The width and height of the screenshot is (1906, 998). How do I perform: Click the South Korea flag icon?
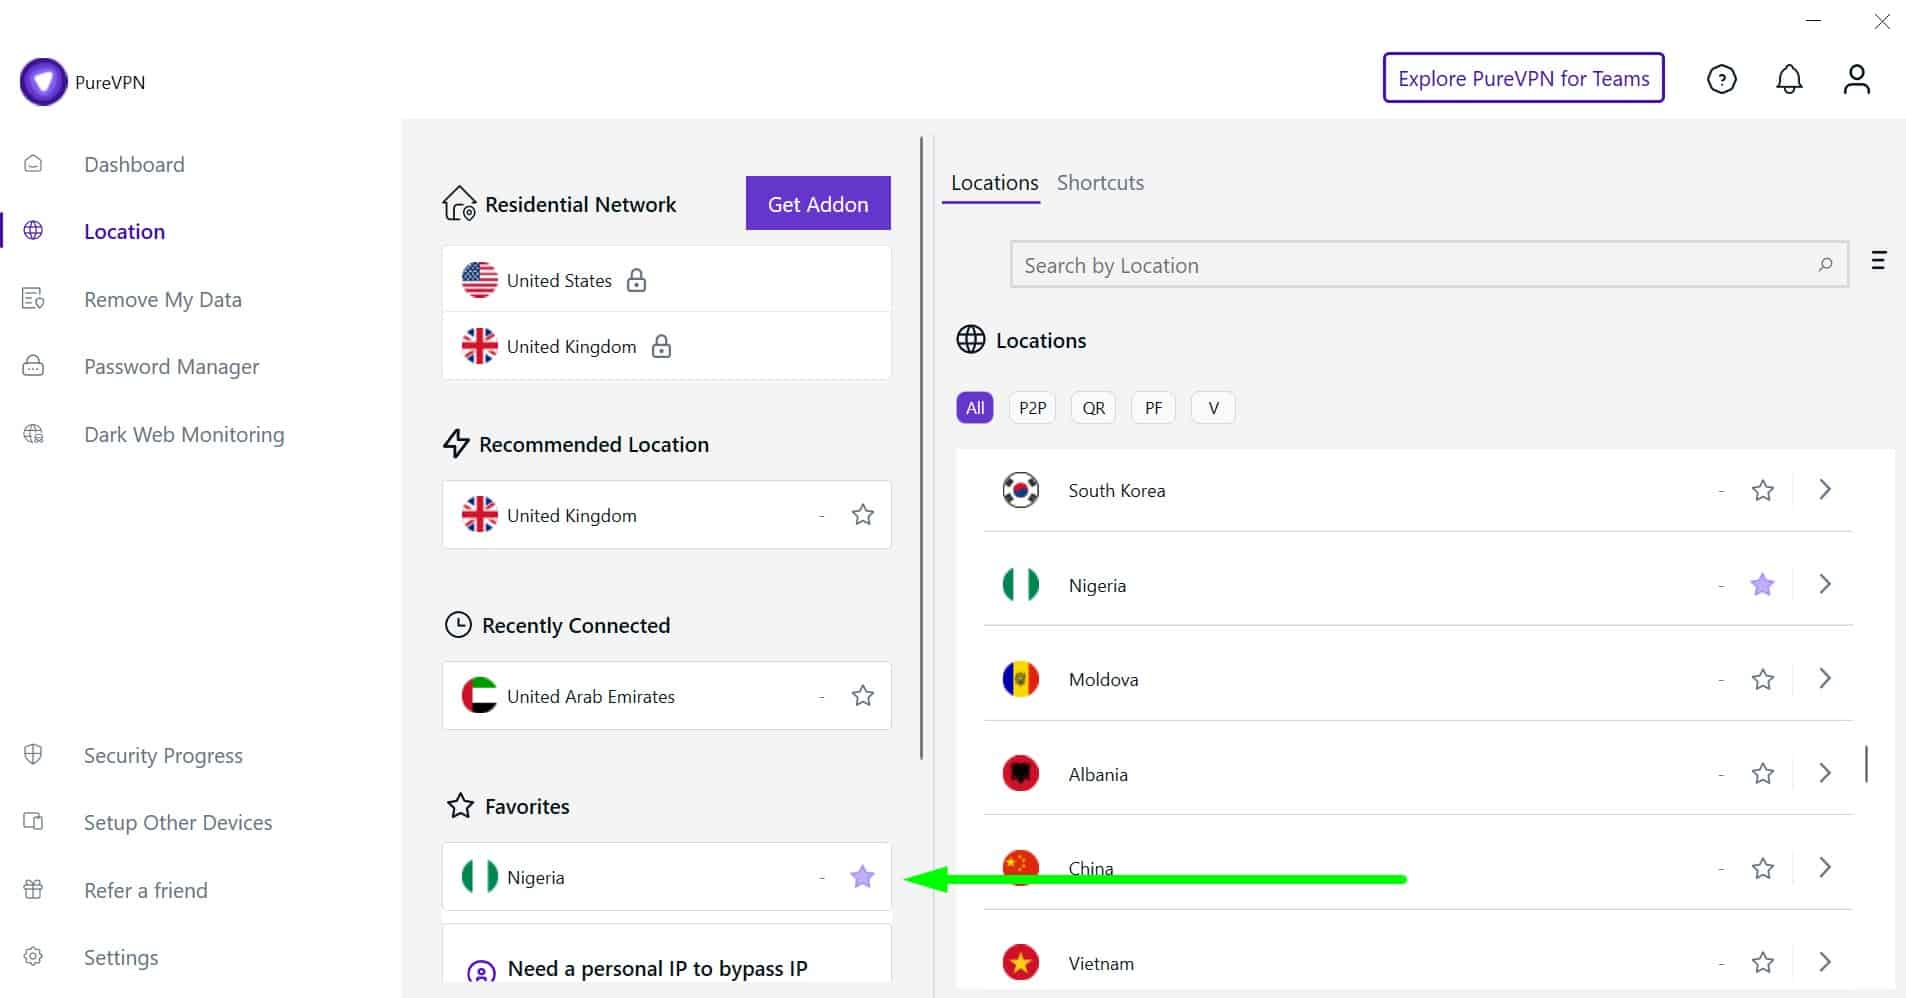pos(1020,490)
